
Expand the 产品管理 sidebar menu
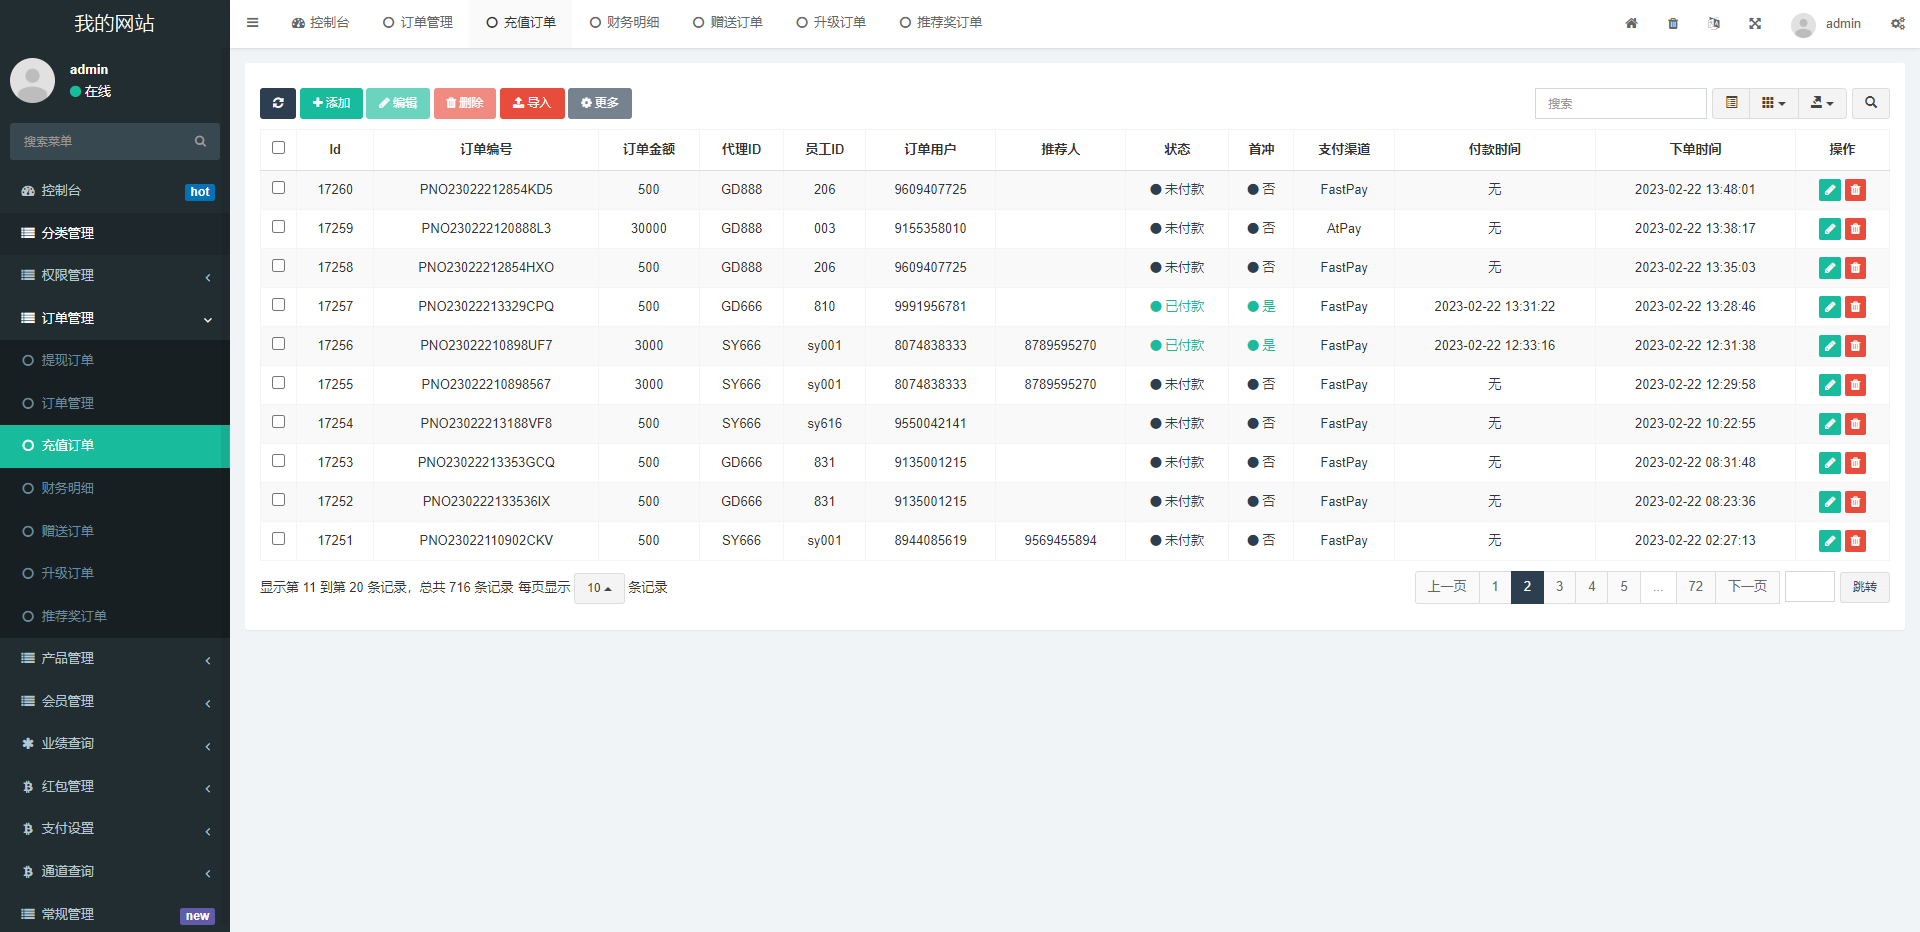[115, 658]
